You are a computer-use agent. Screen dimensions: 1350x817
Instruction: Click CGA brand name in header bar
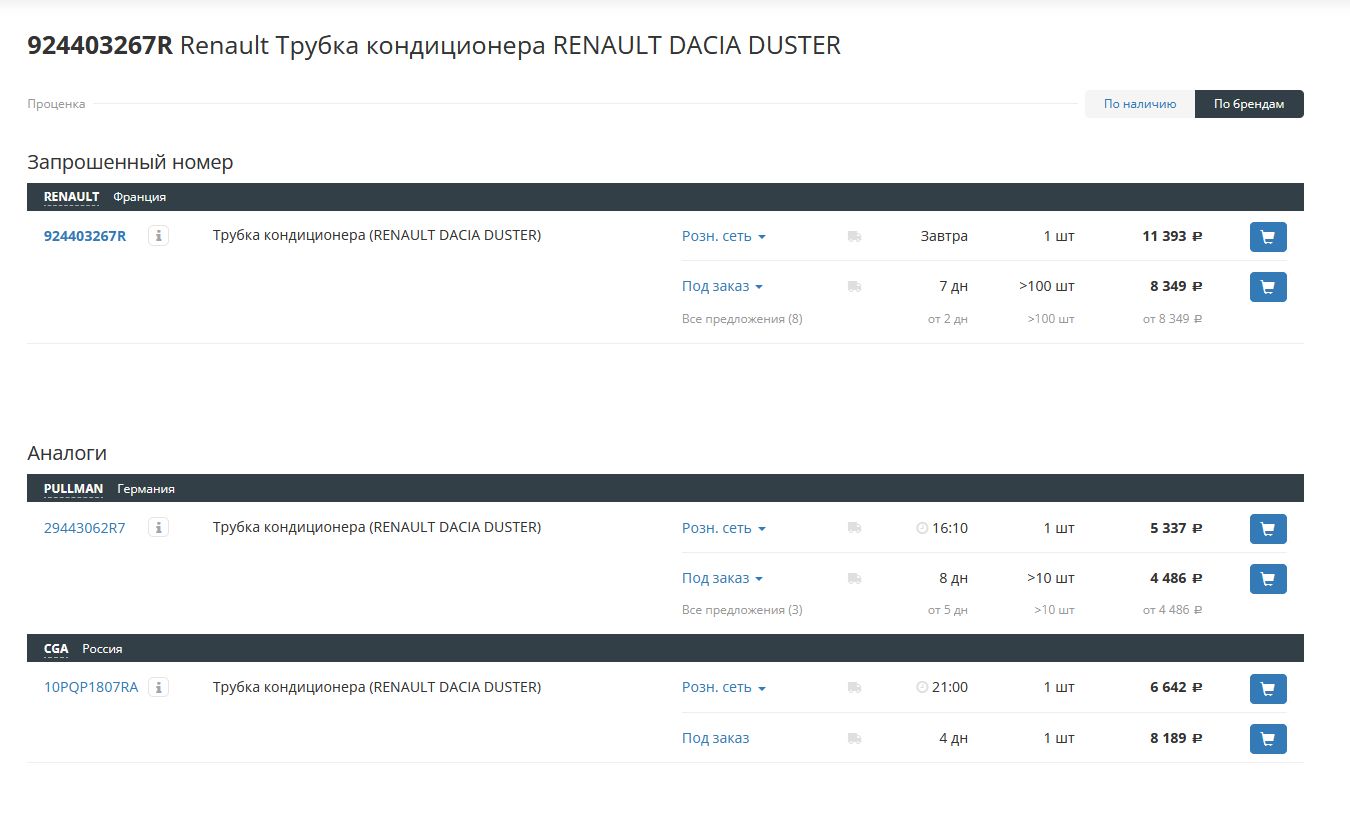click(56, 649)
